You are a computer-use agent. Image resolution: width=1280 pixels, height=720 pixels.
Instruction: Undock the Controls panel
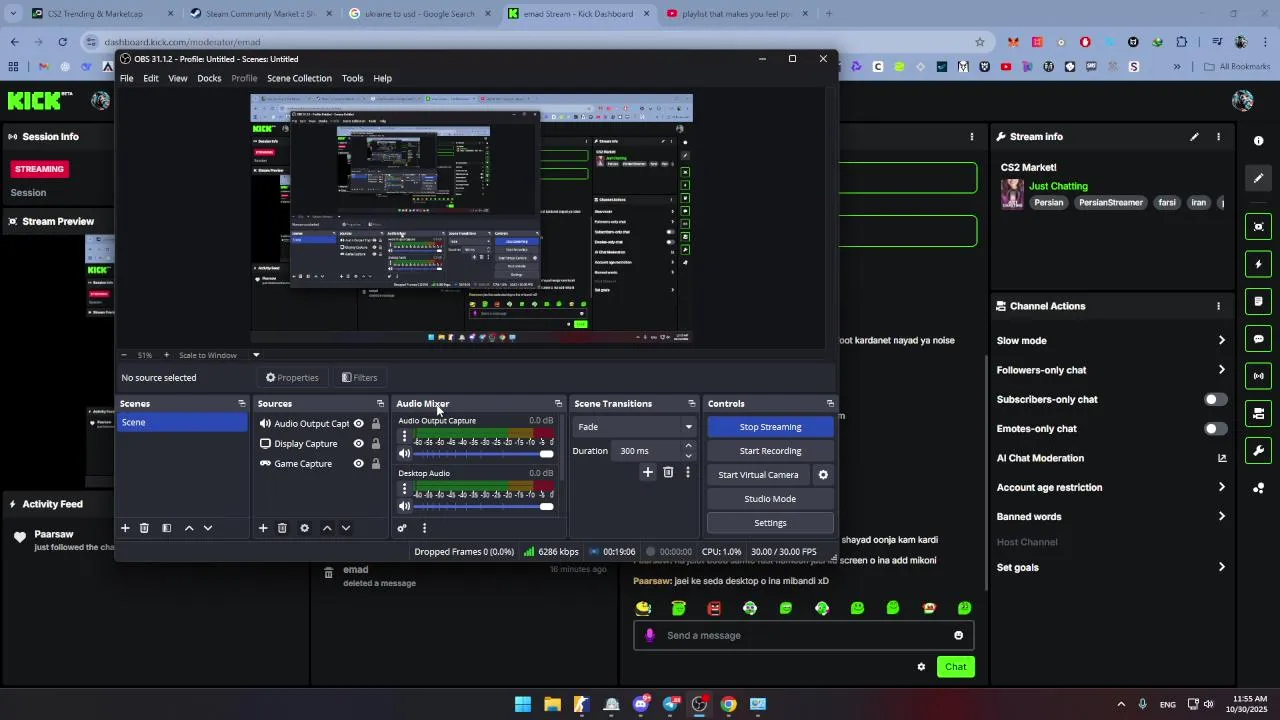coord(830,404)
